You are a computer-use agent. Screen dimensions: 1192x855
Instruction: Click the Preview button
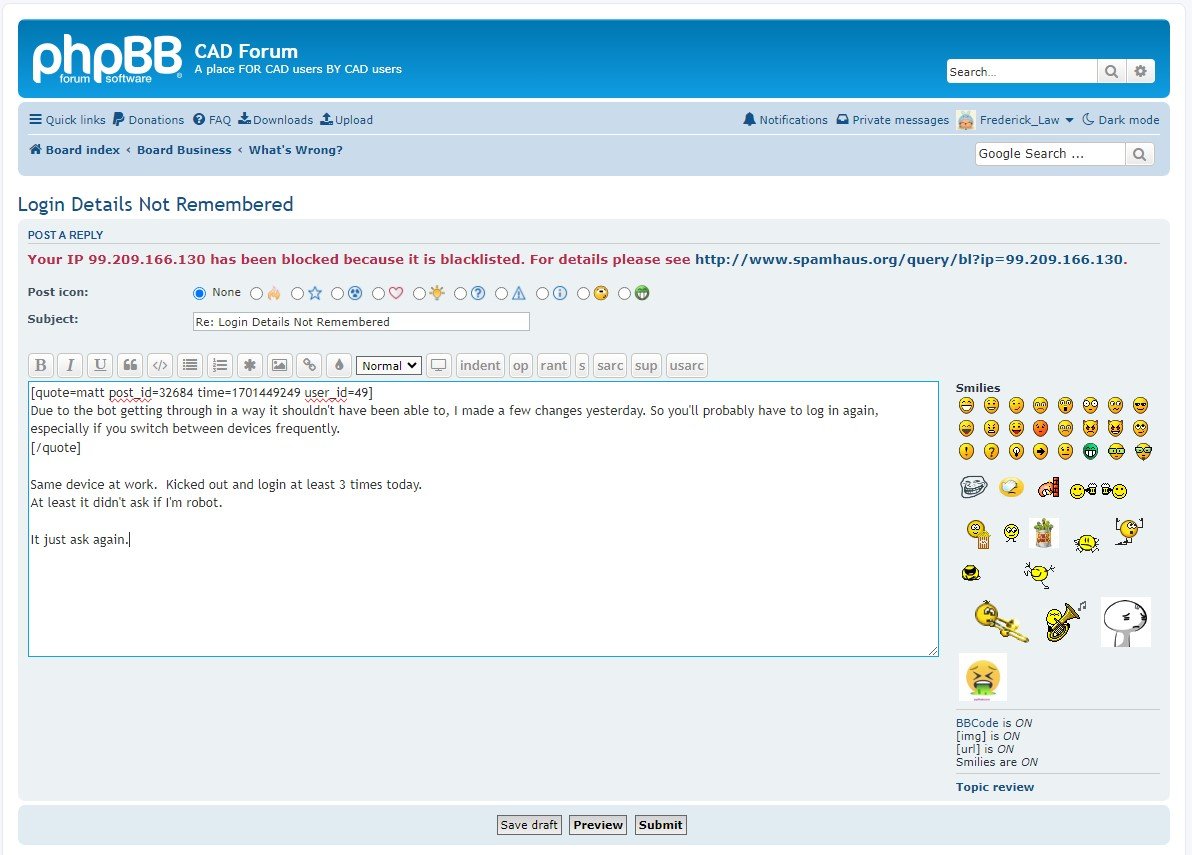tap(598, 825)
